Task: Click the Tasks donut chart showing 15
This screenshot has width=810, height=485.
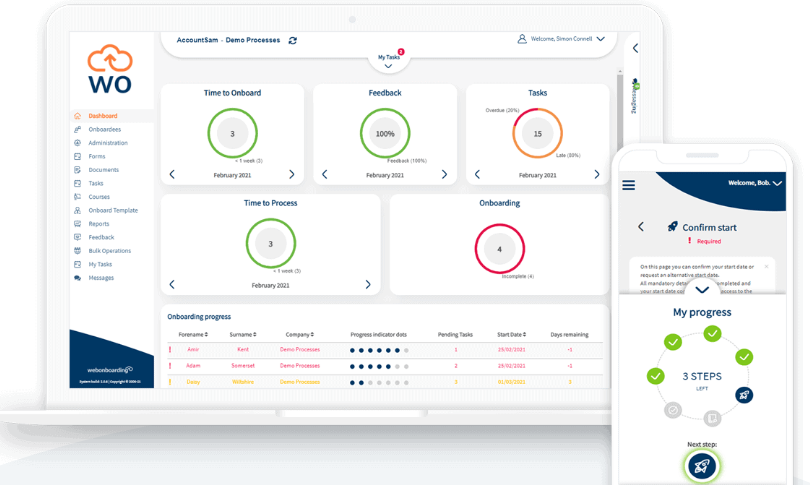Action: click(x=537, y=133)
